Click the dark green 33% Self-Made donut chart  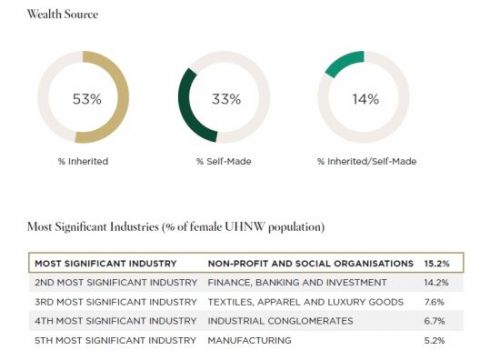224,97
